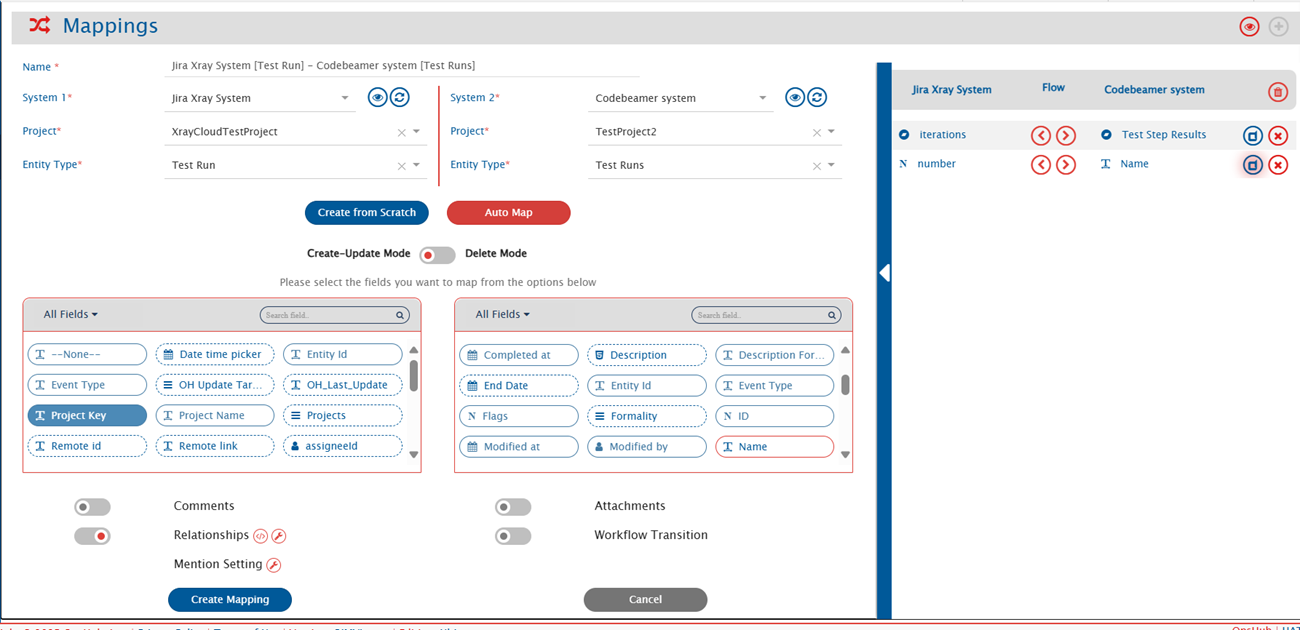Click the red trash icon in mapping panel header

[1277, 92]
